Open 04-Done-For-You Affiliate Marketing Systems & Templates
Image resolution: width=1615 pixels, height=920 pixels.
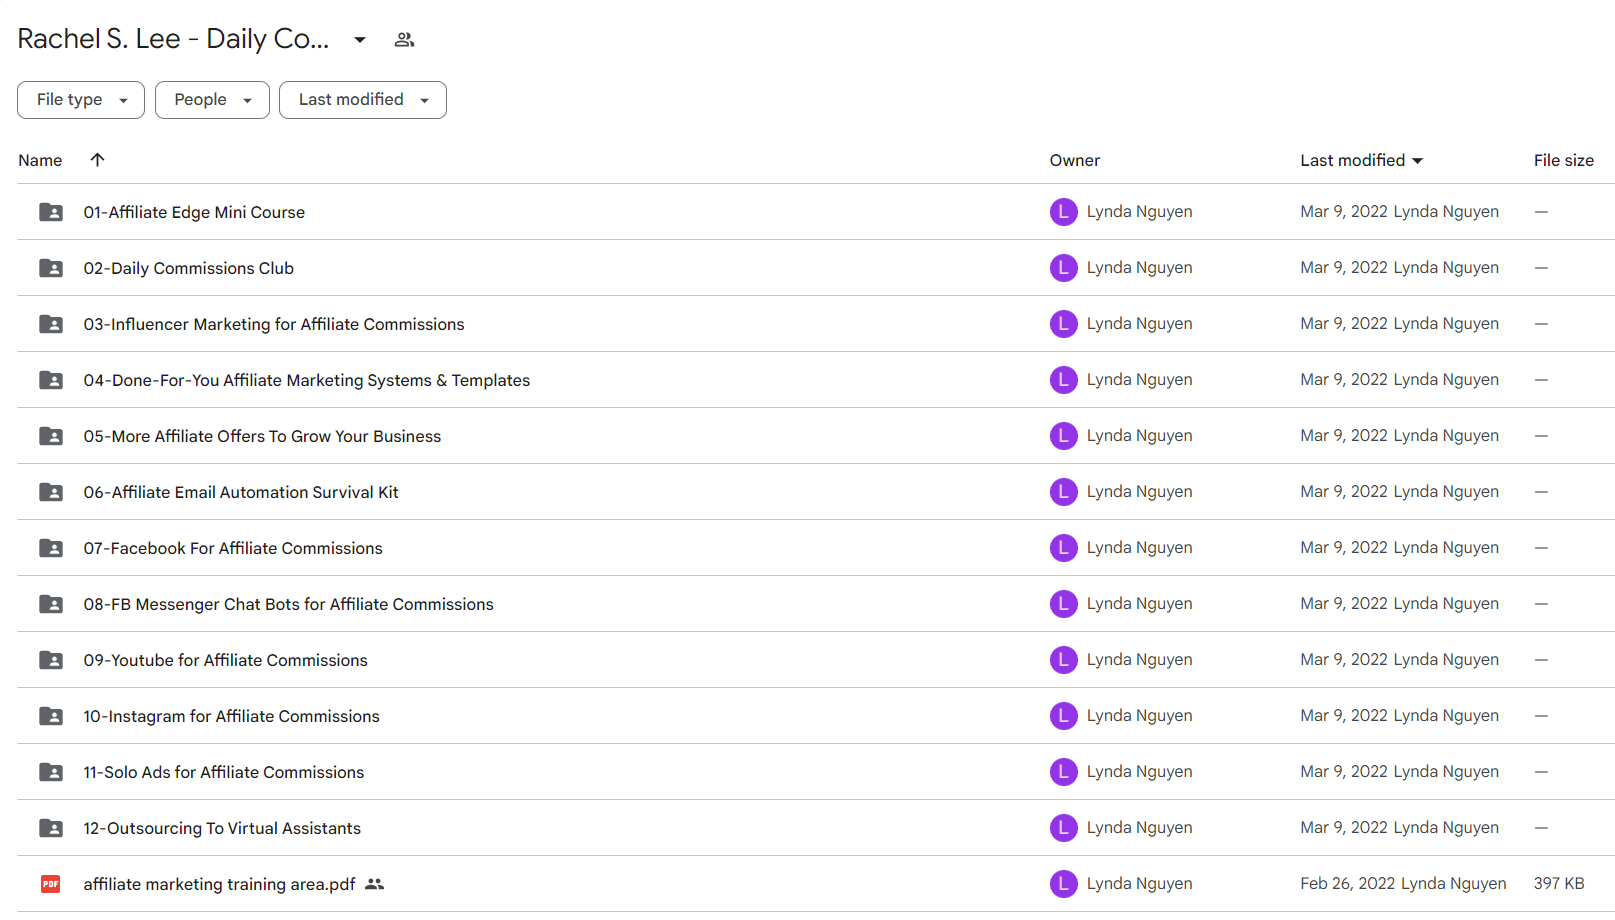(x=307, y=380)
